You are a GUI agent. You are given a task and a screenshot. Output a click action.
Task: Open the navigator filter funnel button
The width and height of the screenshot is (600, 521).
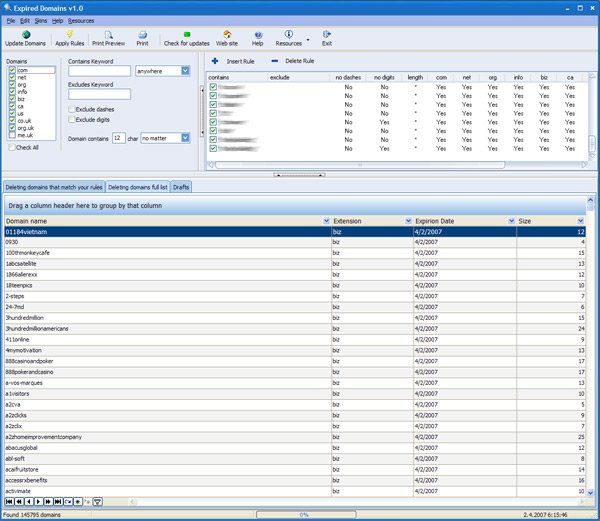point(98,501)
